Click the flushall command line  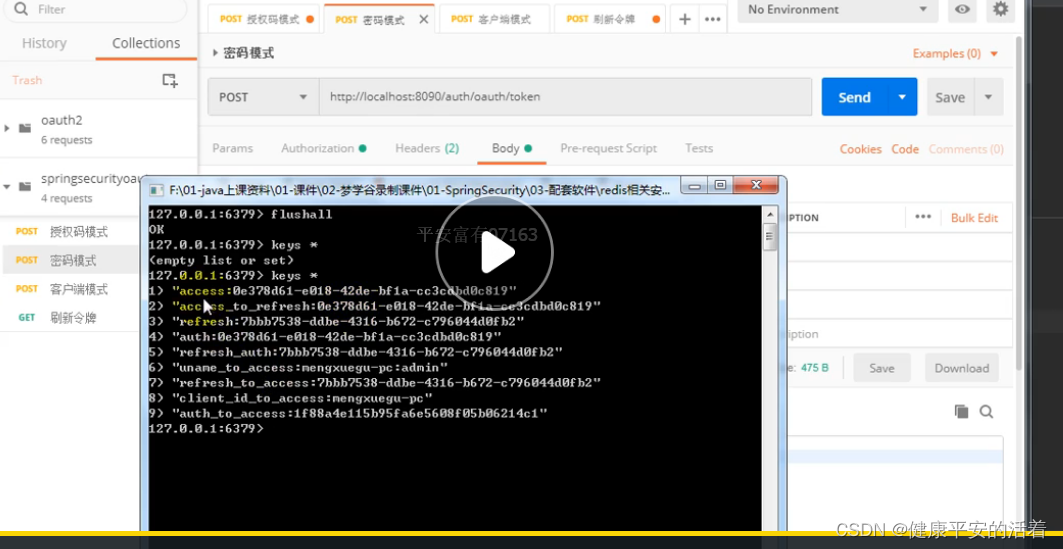241,214
